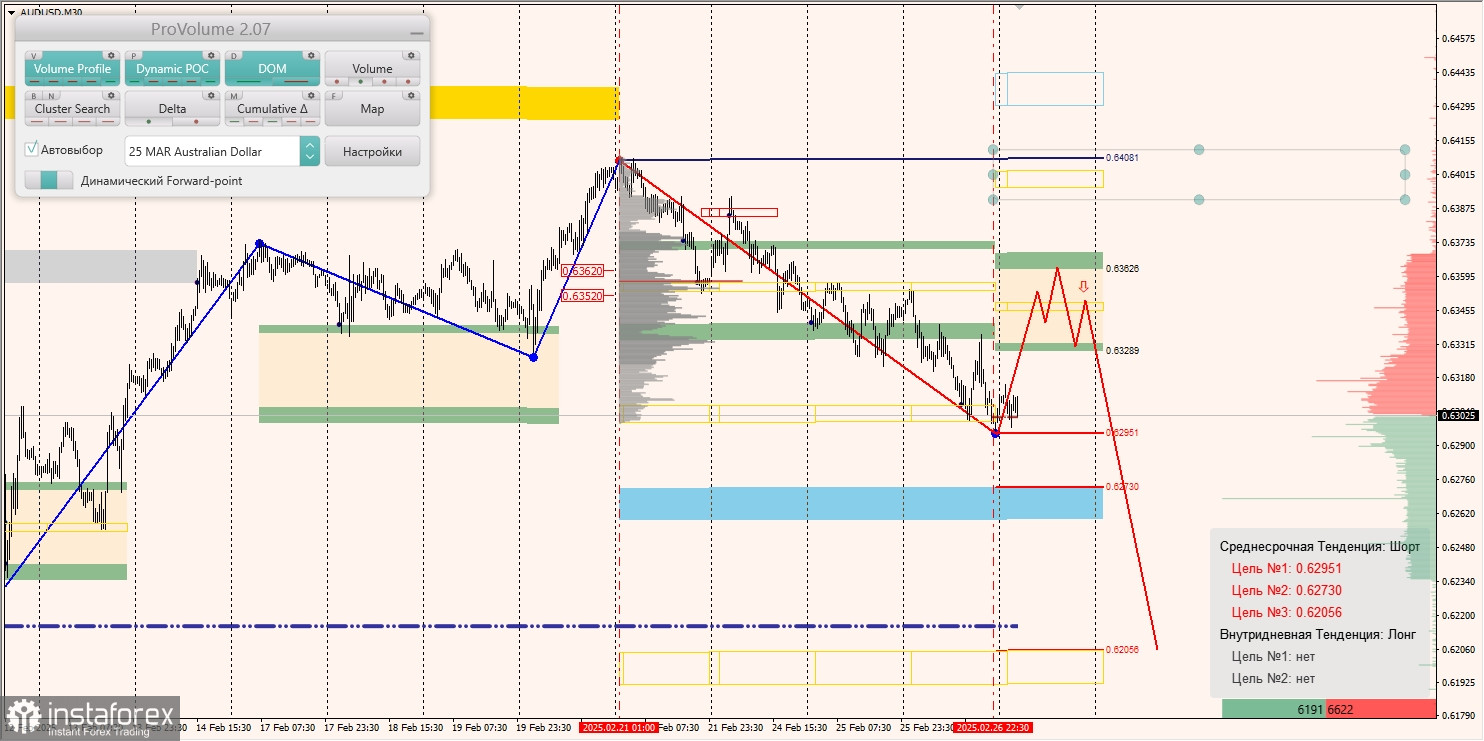Click the 0.63626 level label
This screenshot has height=741, width=1484.
(1122, 269)
